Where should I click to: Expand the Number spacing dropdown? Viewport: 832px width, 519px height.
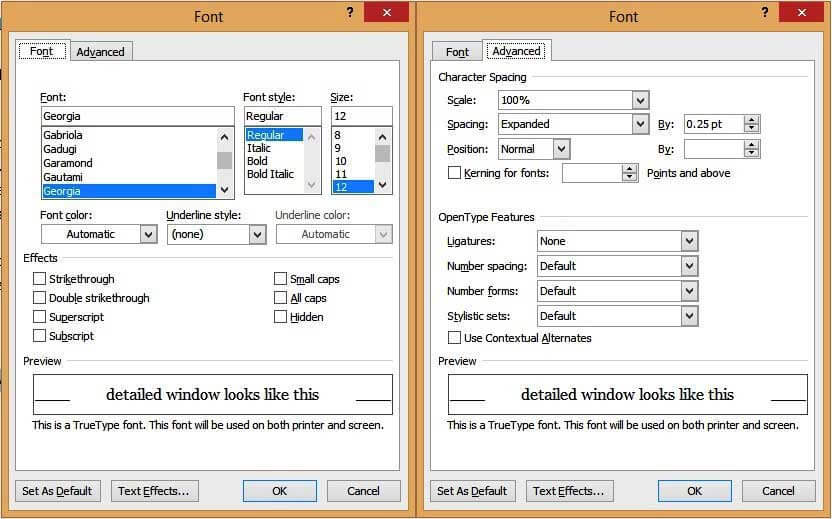689,266
